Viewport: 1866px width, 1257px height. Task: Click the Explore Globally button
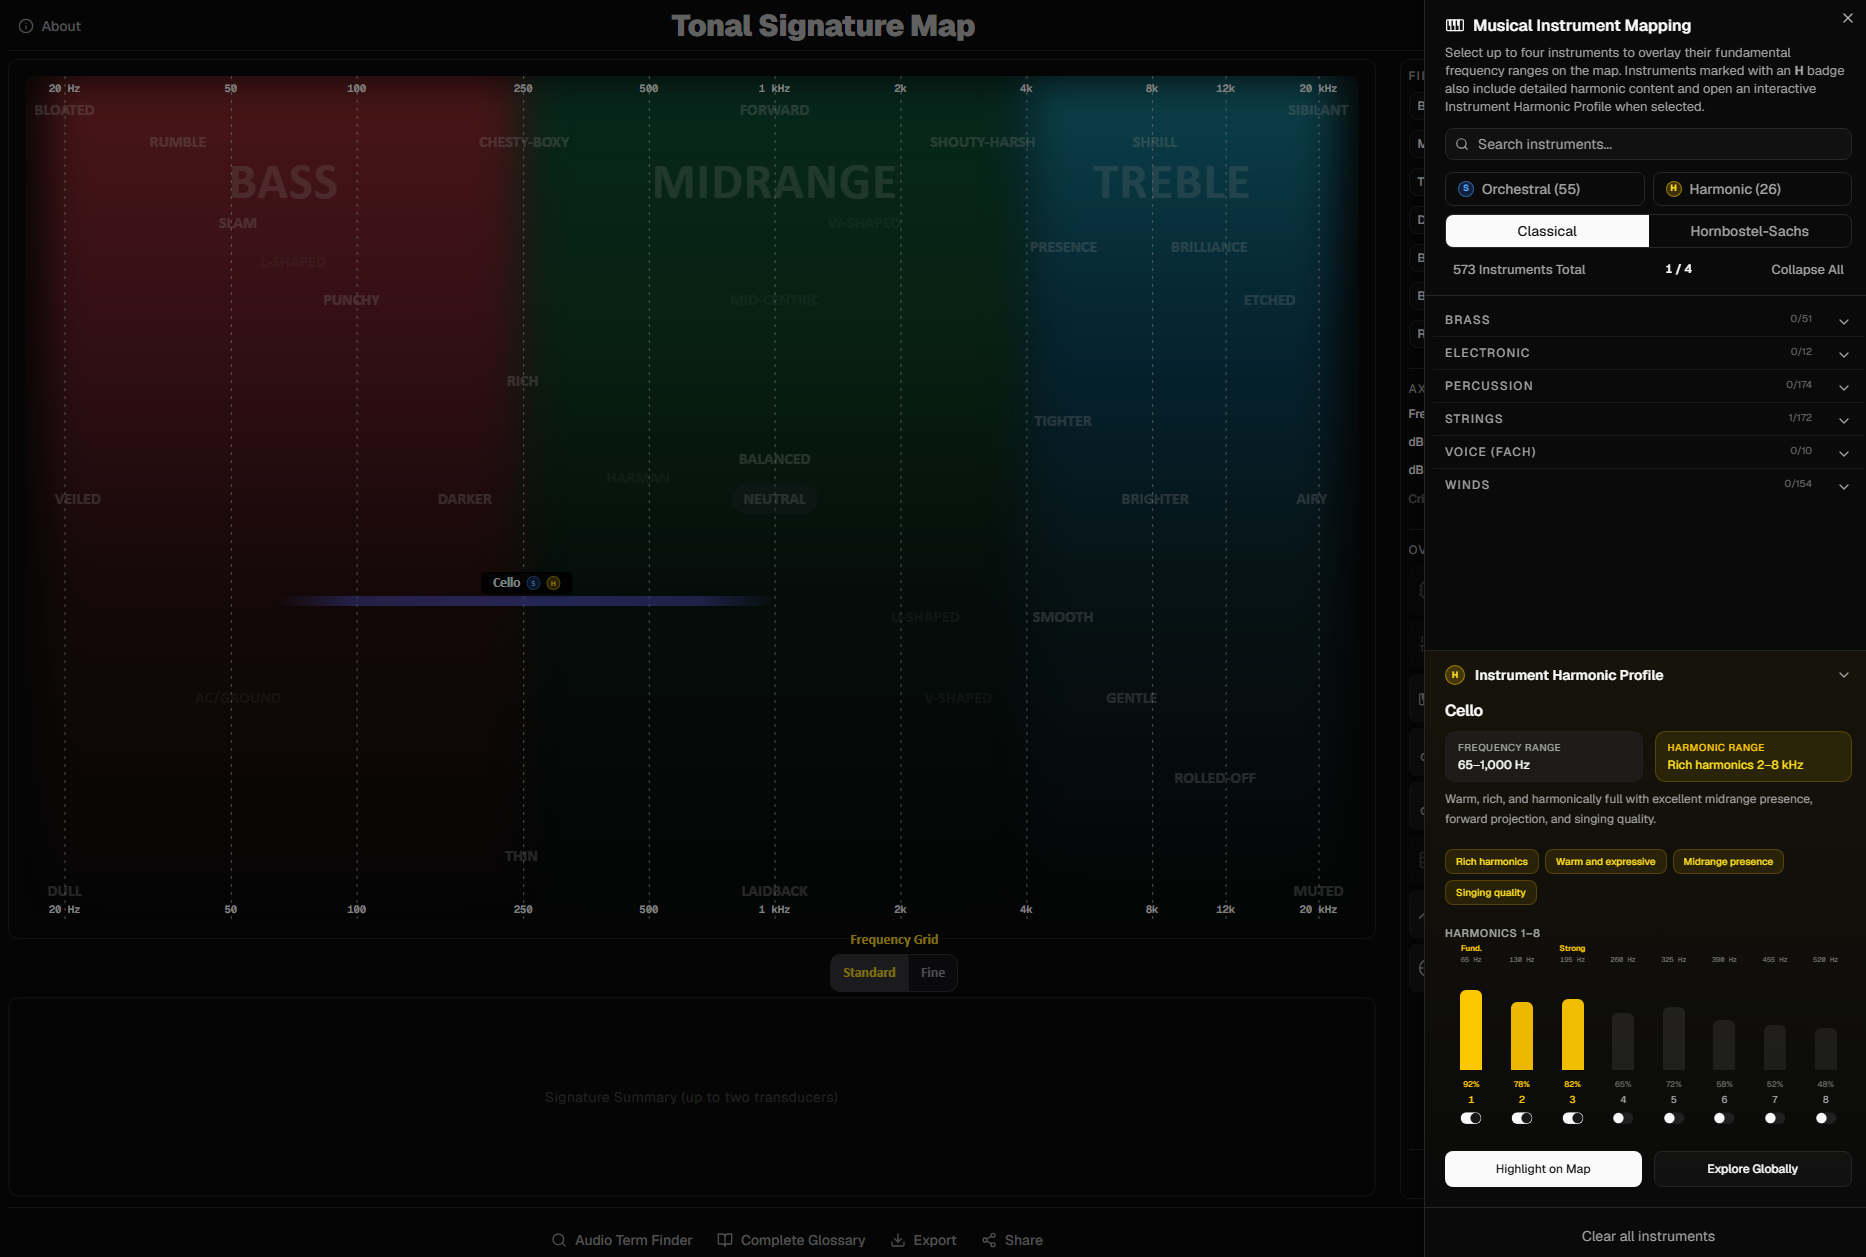pos(1753,1169)
